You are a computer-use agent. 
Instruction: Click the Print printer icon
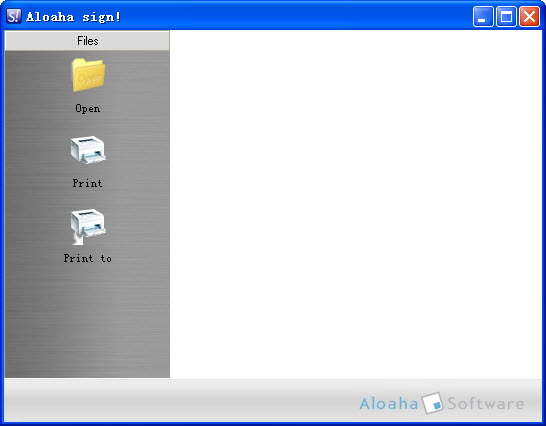point(88,150)
